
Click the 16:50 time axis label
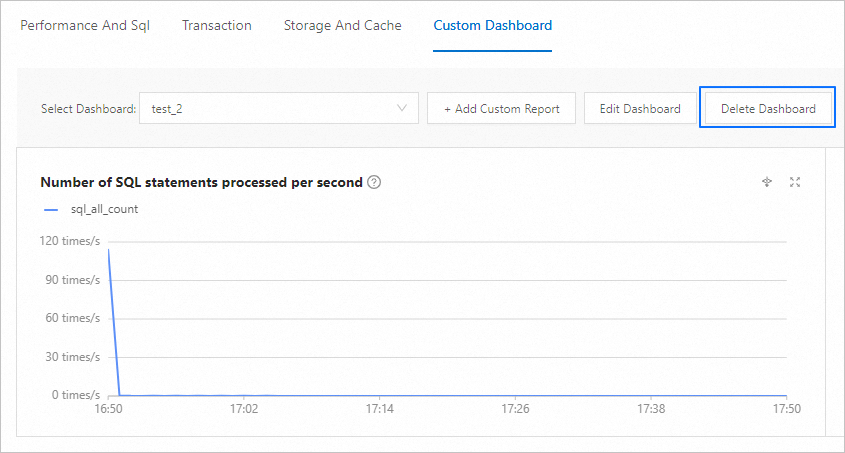click(108, 409)
